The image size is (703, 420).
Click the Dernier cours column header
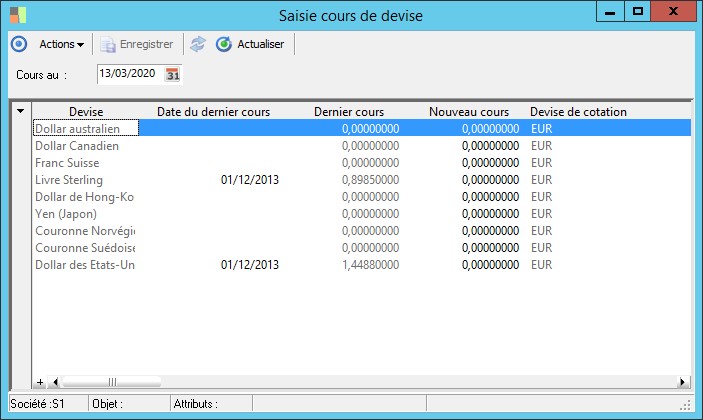point(349,112)
